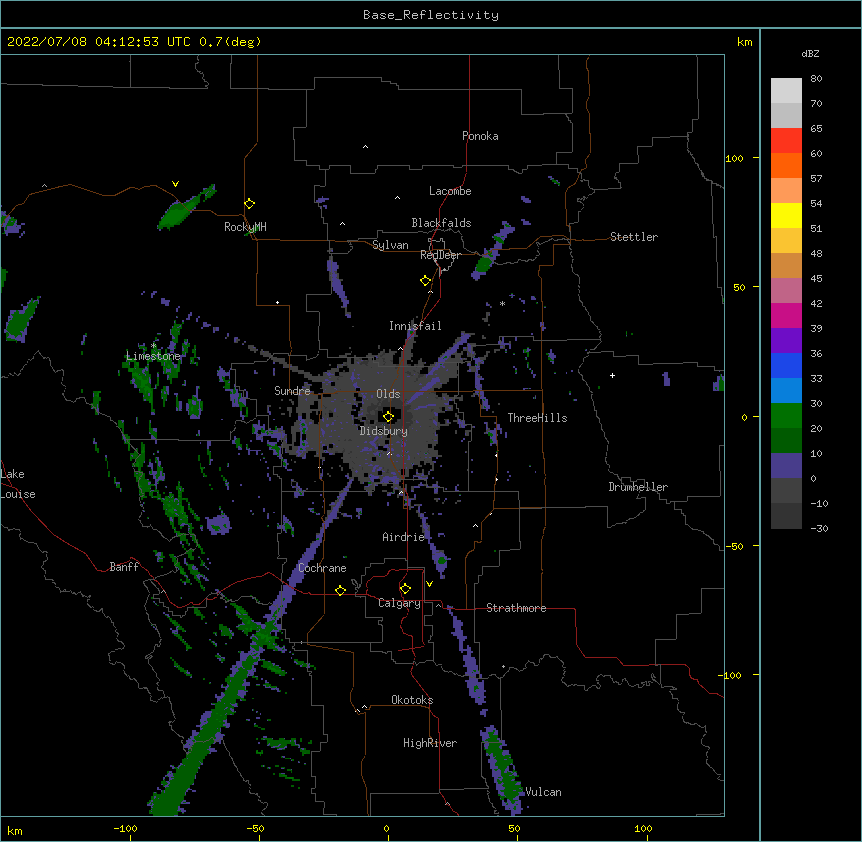Click the Lake Louise label
Image resolution: width=862 pixels, height=842 pixels.
(18, 484)
